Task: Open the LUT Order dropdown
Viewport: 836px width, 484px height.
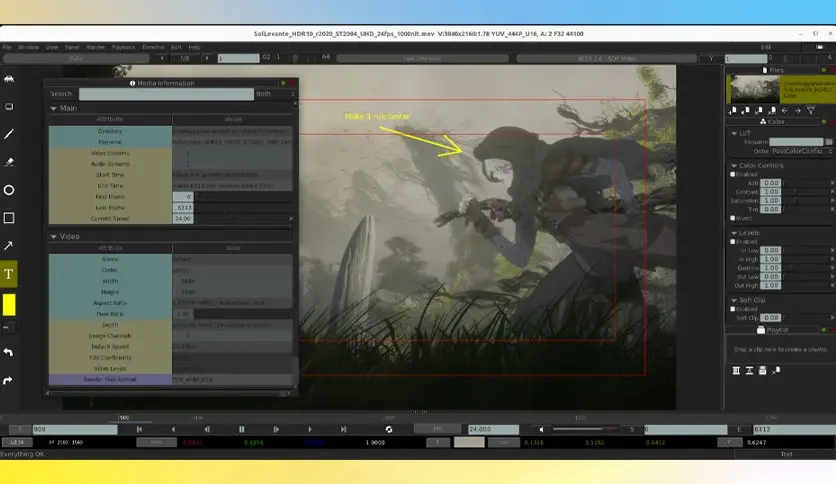Action: click(x=802, y=151)
